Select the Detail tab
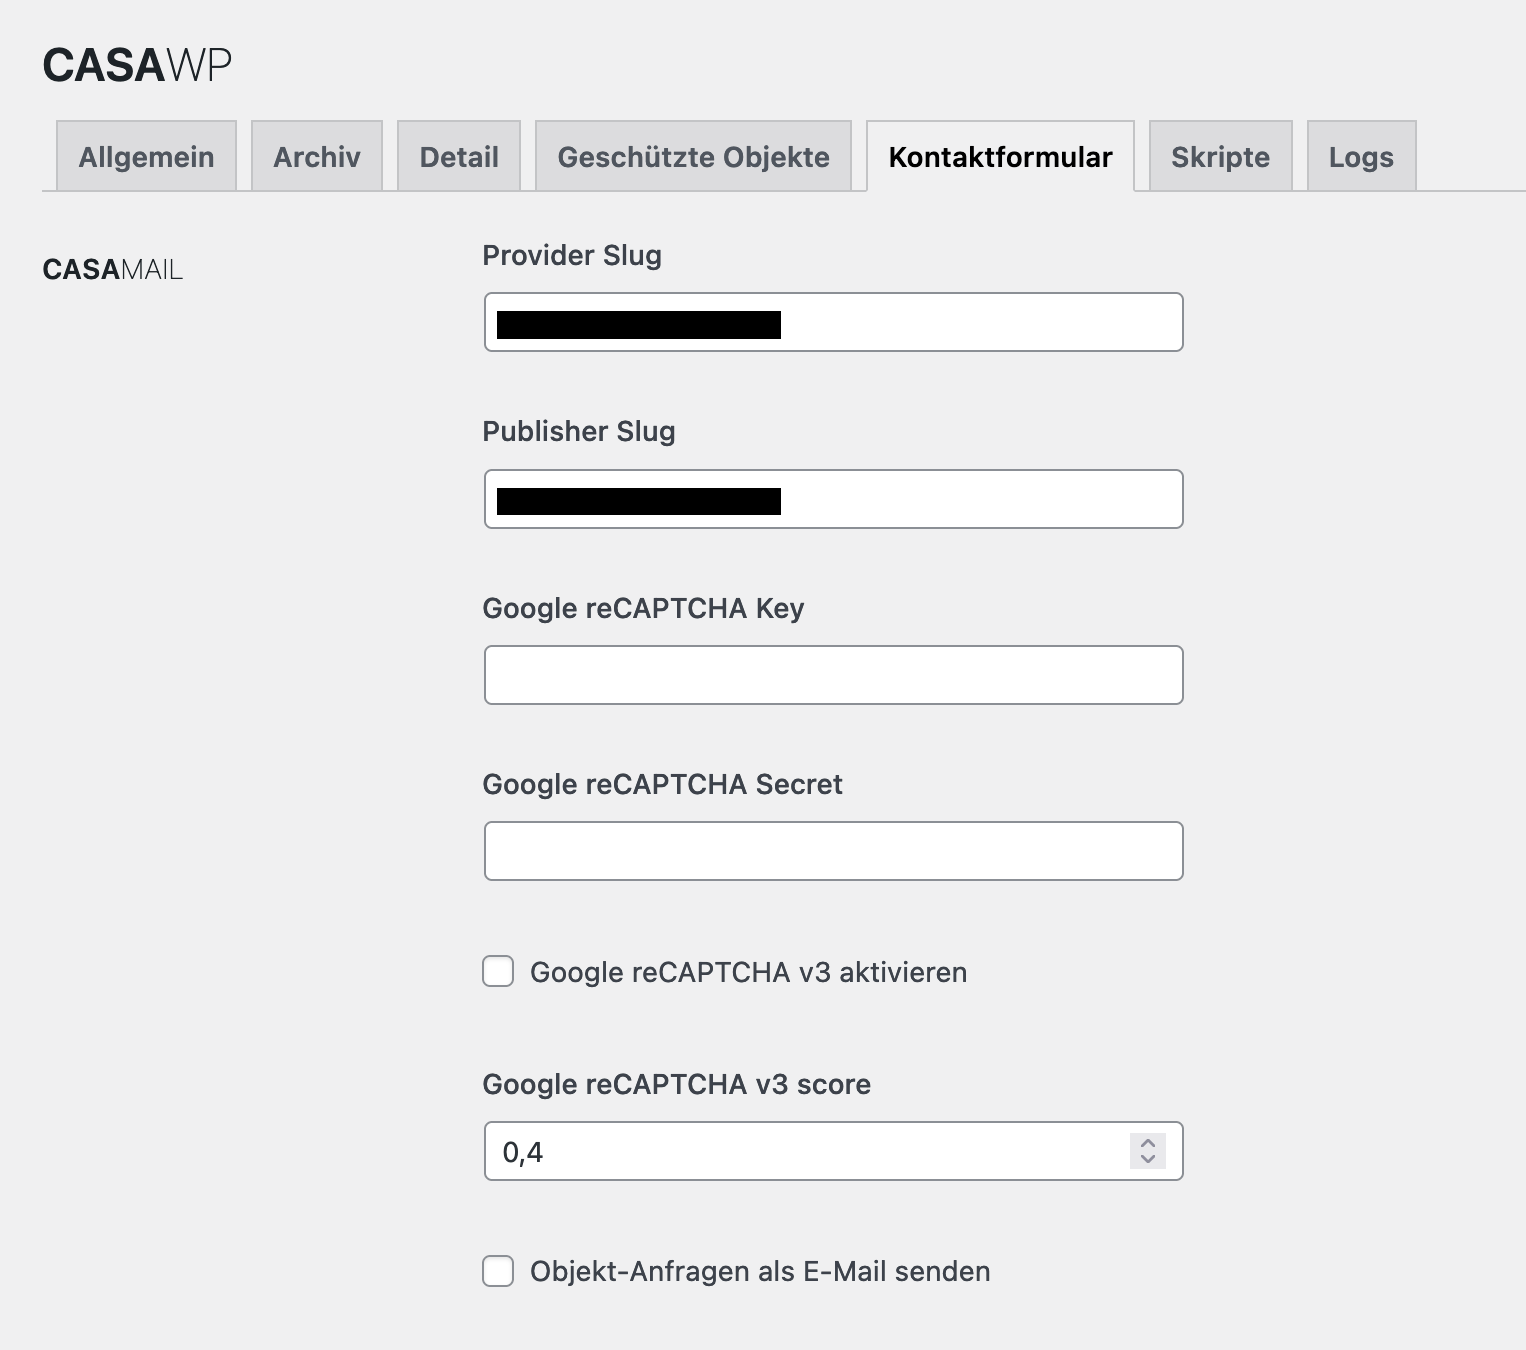The height and width of the screenshot is (1350, 1526). (x=459, y=156)
